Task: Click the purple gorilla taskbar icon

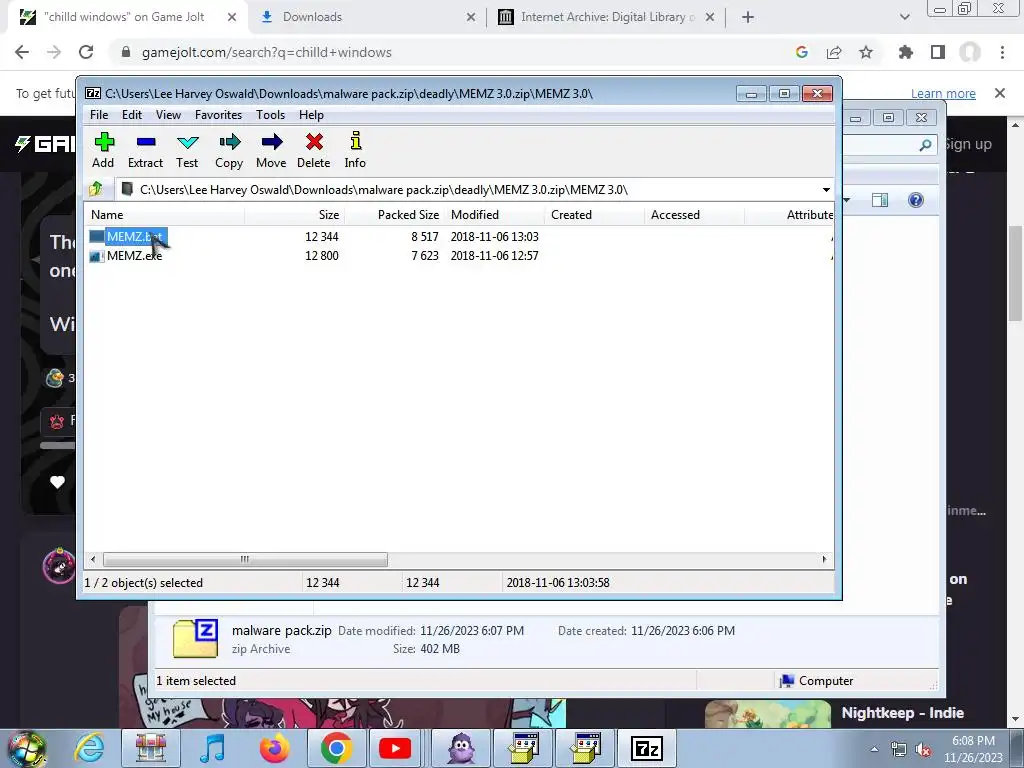Action: (462, 748)
